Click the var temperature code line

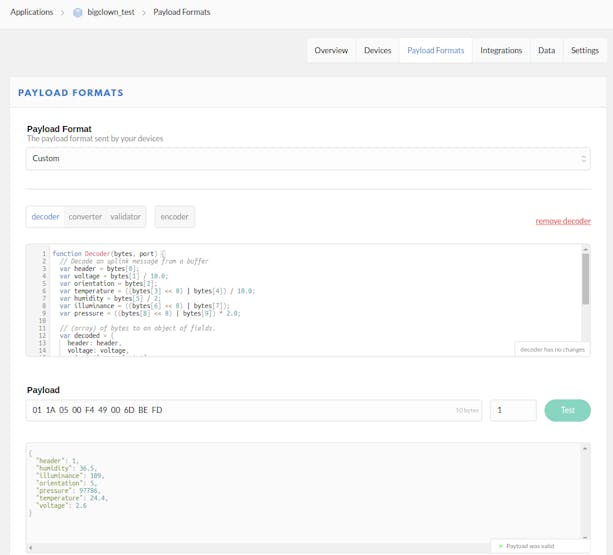tap(157, 291)
